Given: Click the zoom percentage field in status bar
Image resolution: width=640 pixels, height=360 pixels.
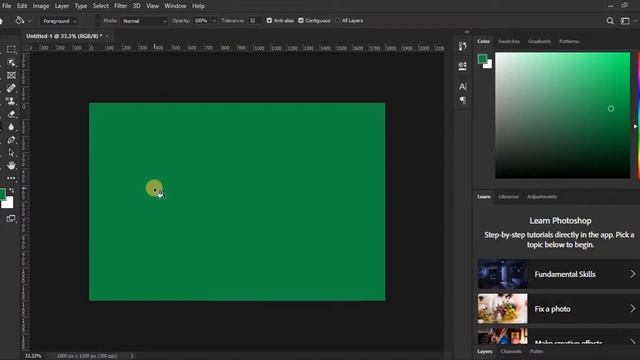Looking at the screenshot, I should 33,356.
